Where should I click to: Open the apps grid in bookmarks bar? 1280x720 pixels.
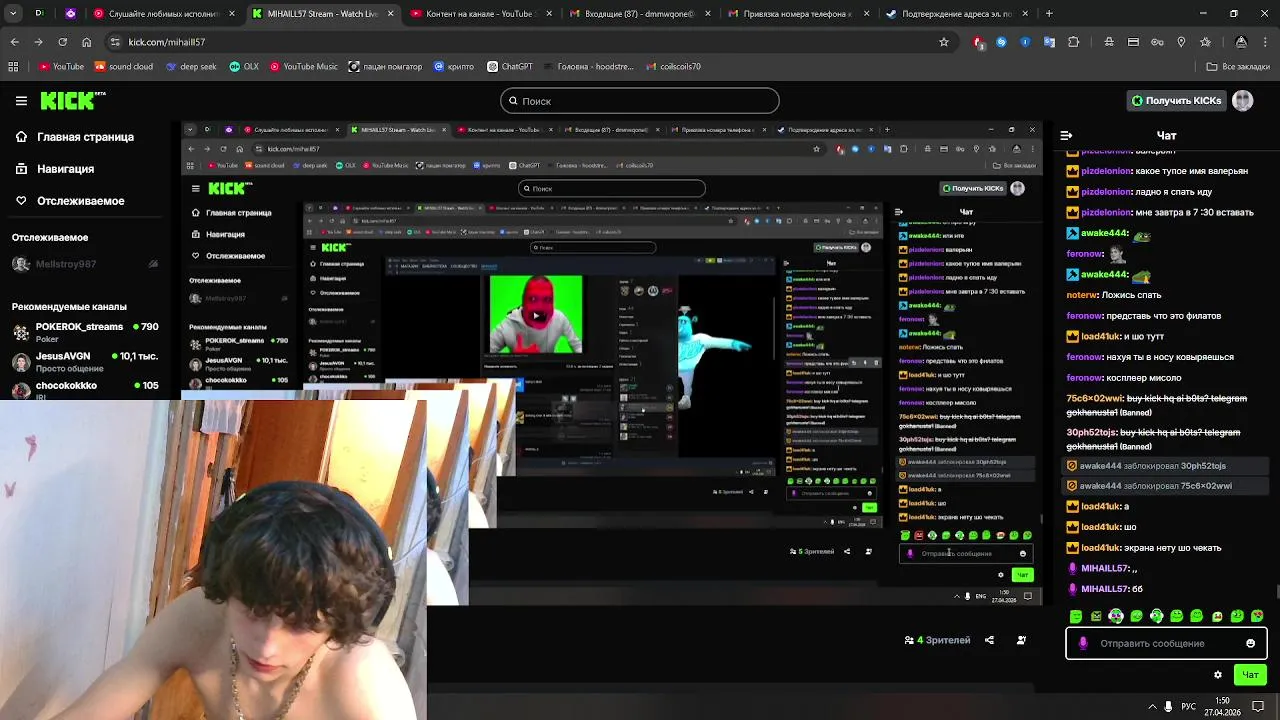tap(13, 67)
